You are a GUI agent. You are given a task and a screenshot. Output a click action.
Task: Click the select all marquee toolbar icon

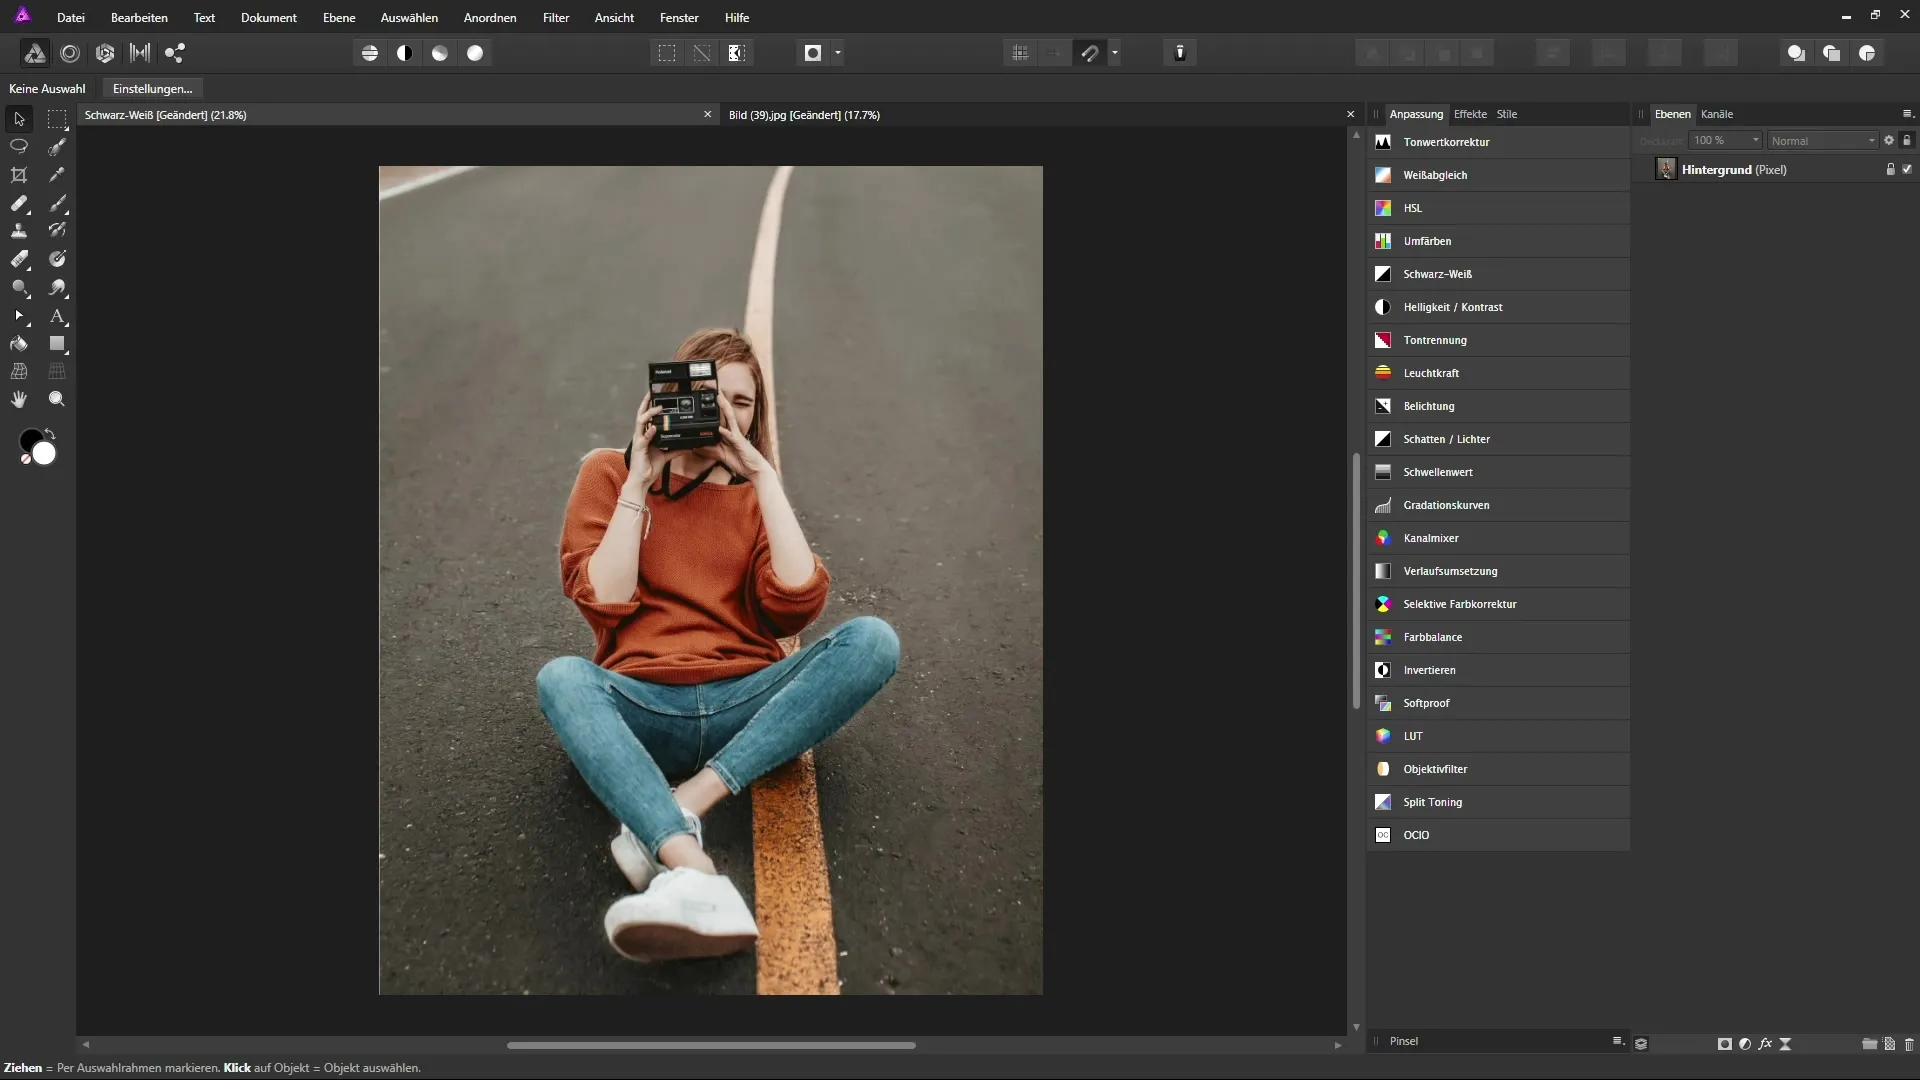(667, 53)
